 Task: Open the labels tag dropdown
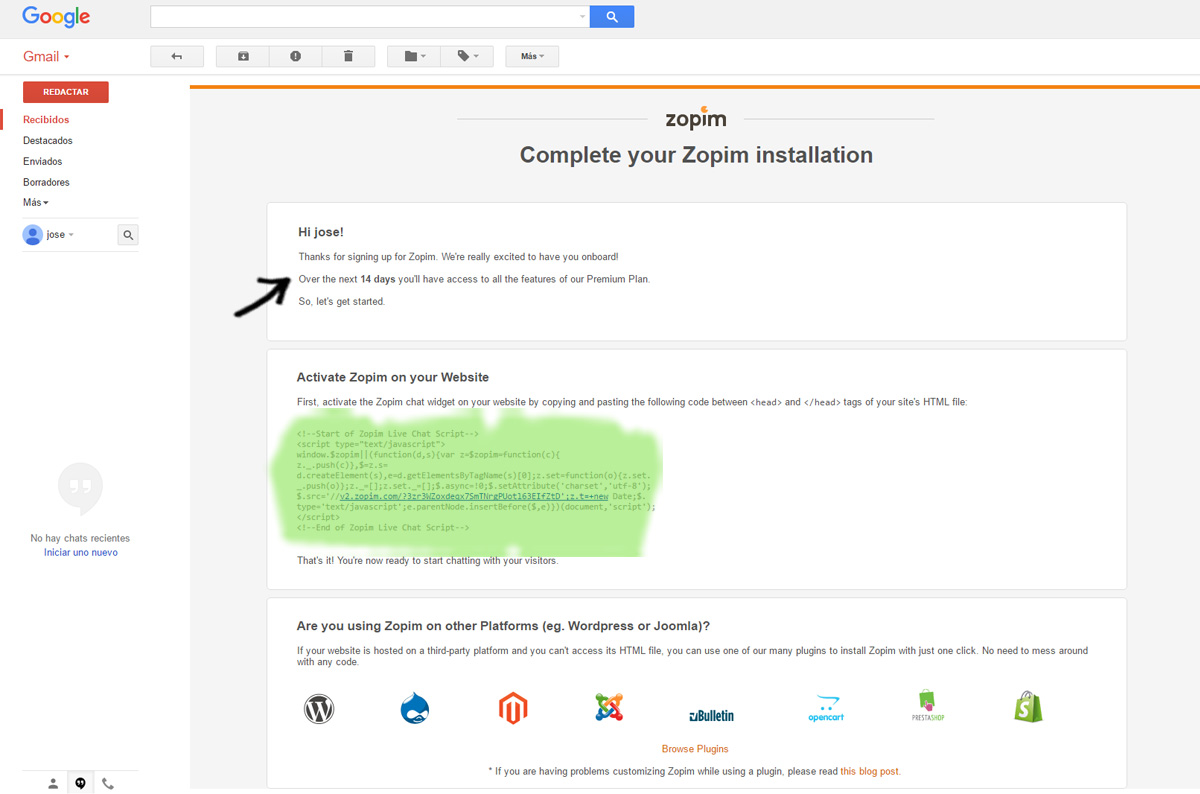[x=467, y=57]
